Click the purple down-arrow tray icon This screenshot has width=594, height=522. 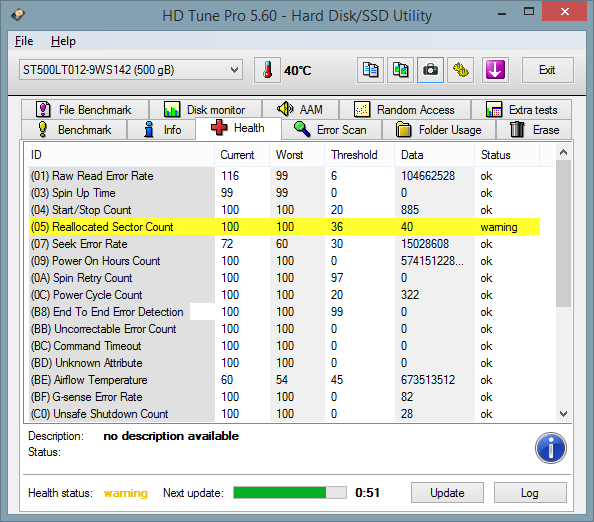tap(495, 70)
